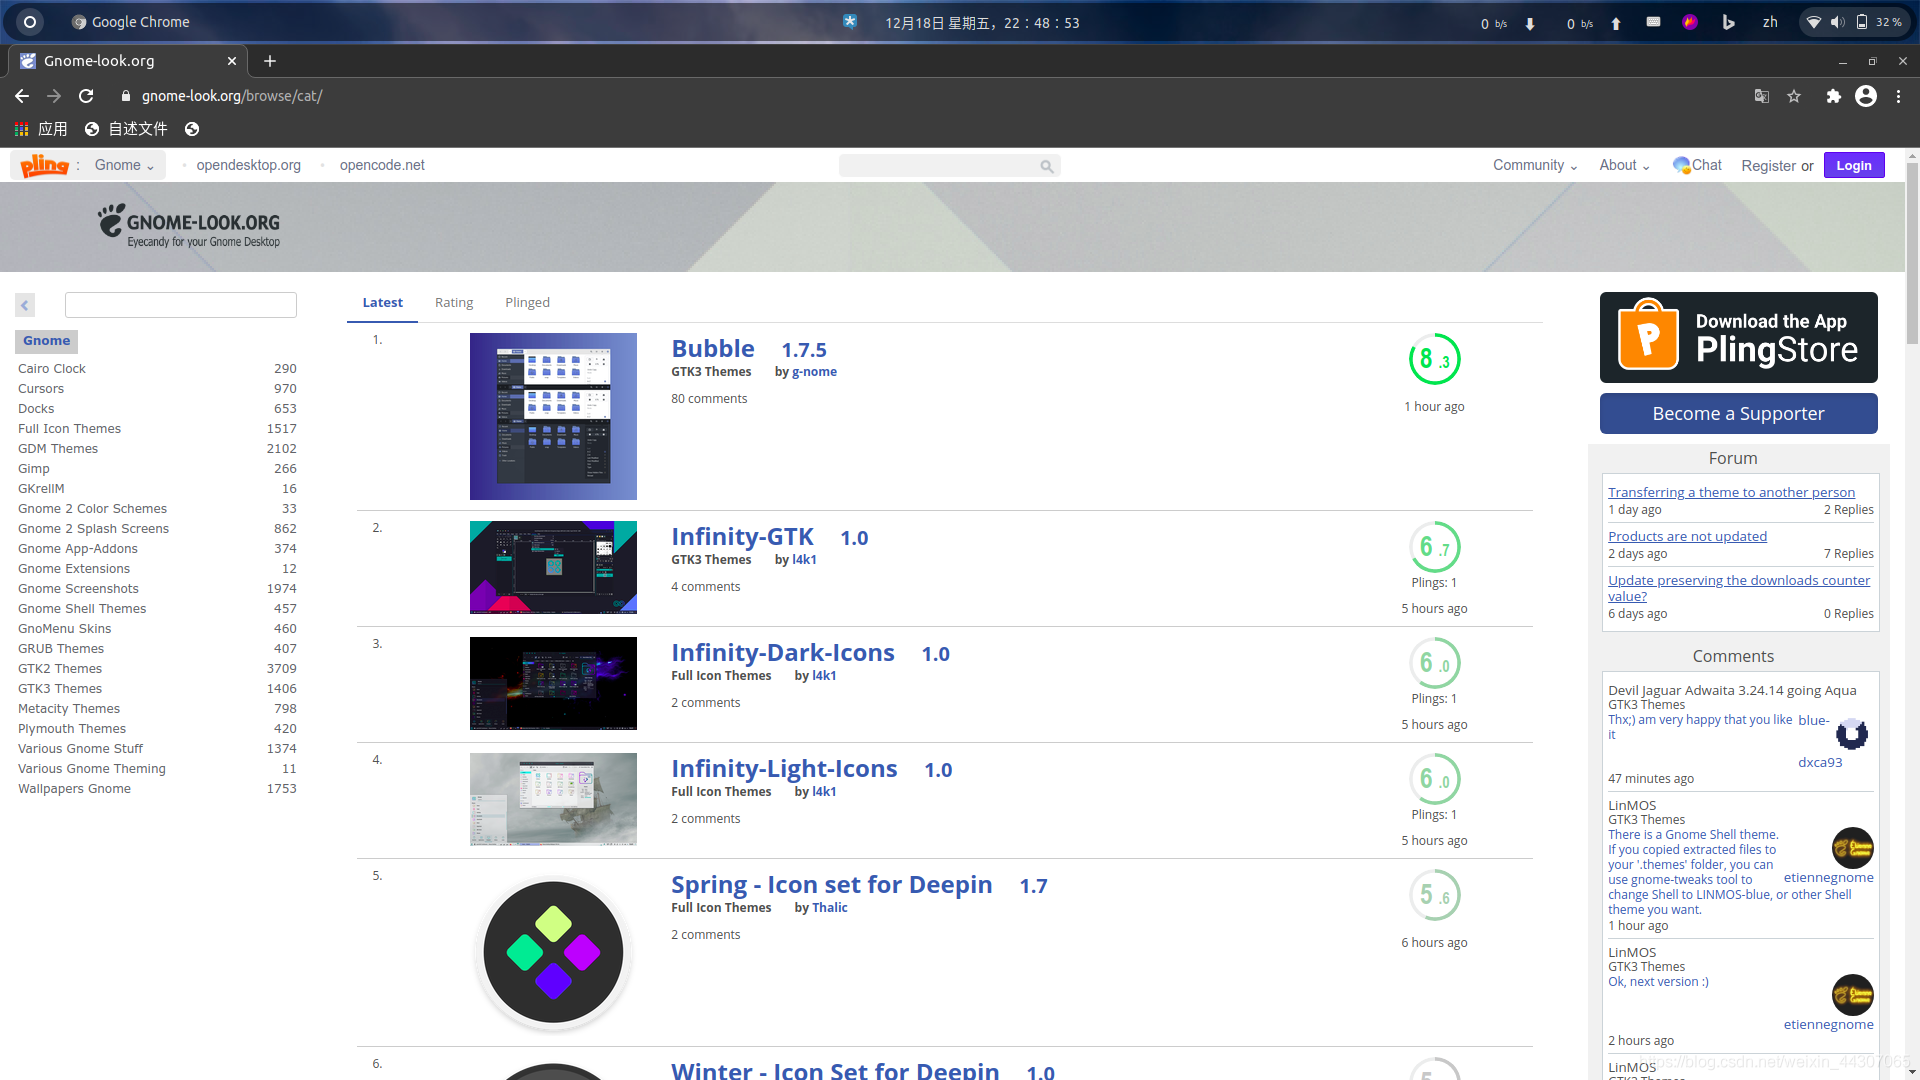Screen dimensions: 1920x1080
Task: Open author g-nome's profile link
Action: point(814,372)
